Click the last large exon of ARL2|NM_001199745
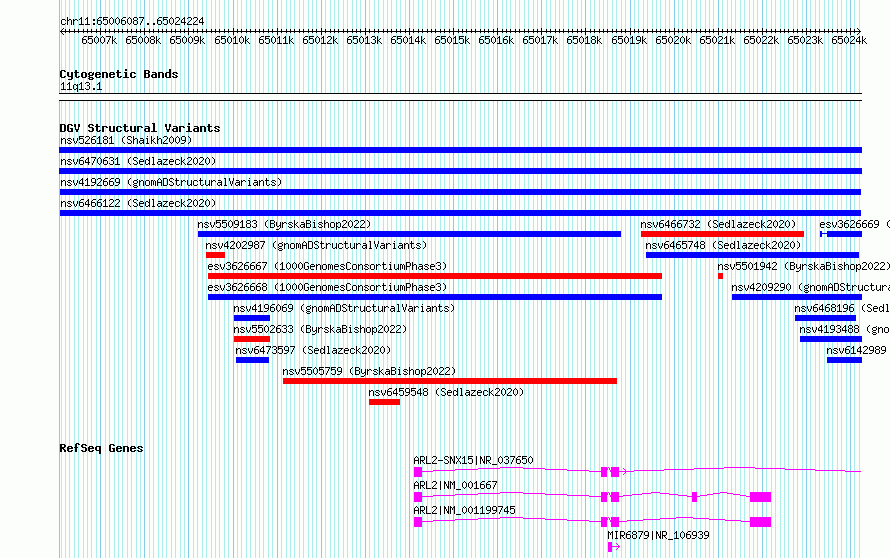This screenshot has width=890, height=558. 761,522
